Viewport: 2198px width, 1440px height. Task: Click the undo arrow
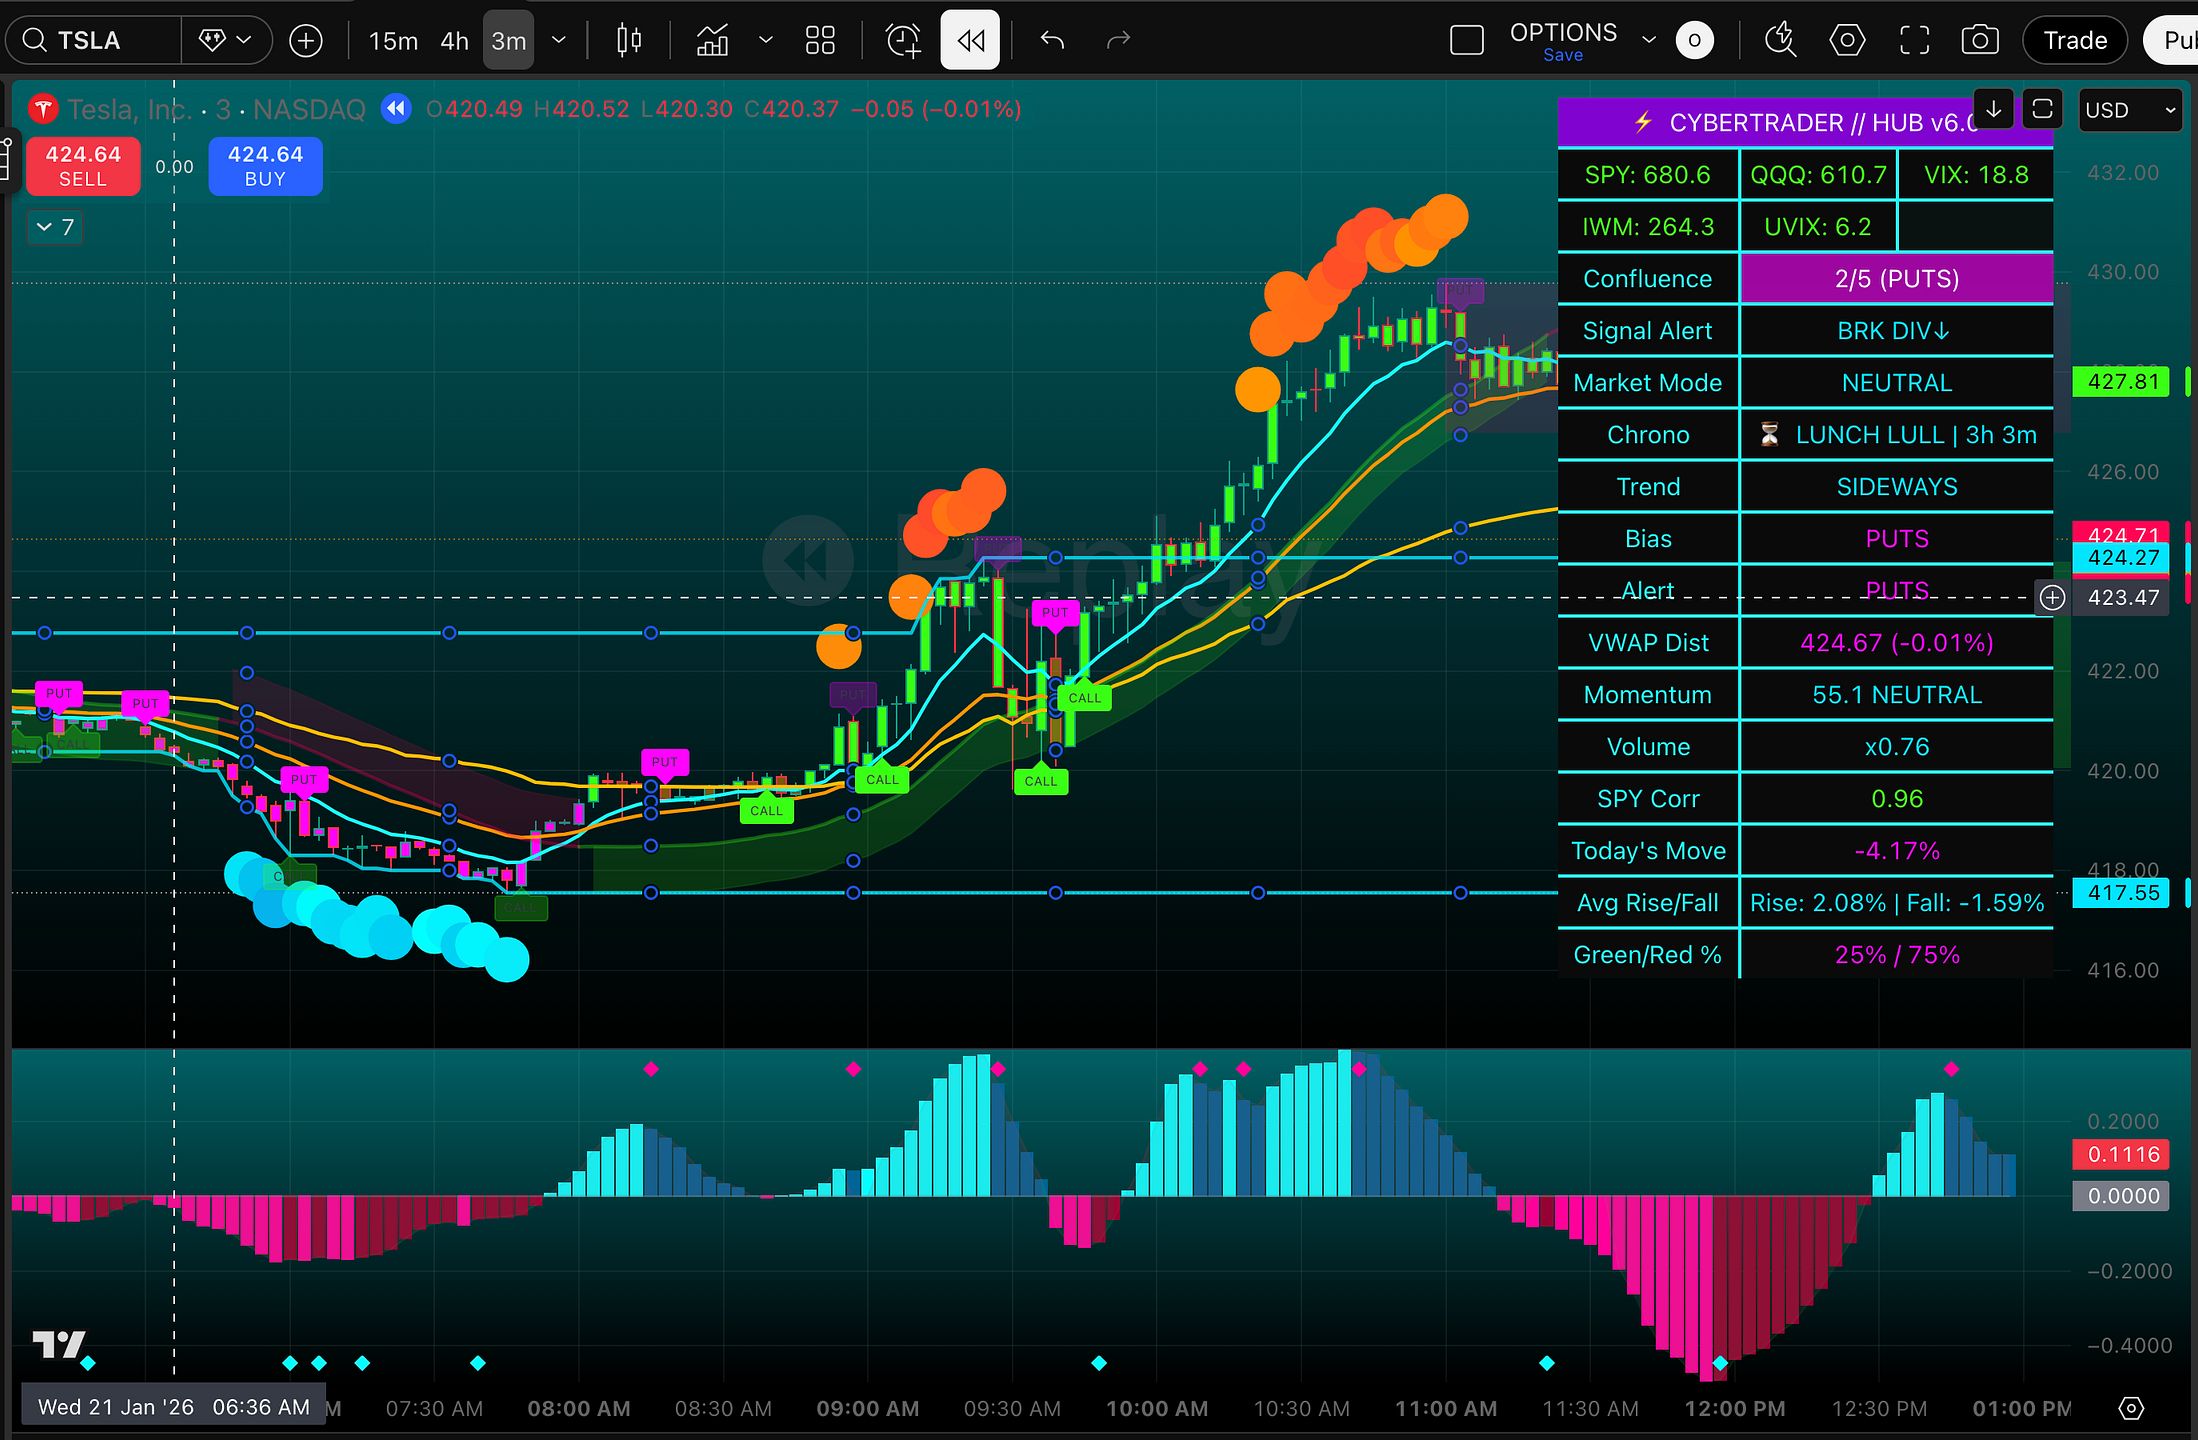1052,40
